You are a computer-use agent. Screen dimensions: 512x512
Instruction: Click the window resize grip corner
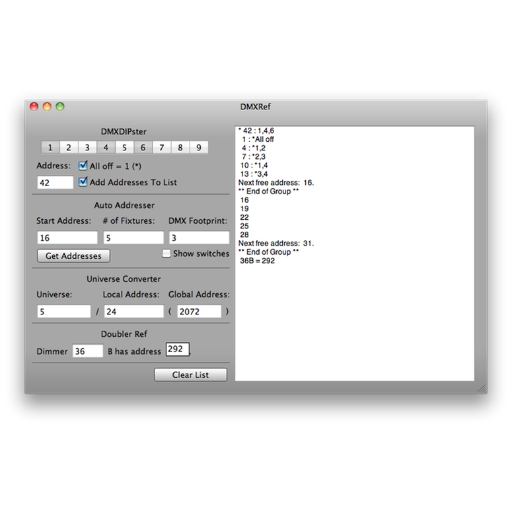pos(482,389)
